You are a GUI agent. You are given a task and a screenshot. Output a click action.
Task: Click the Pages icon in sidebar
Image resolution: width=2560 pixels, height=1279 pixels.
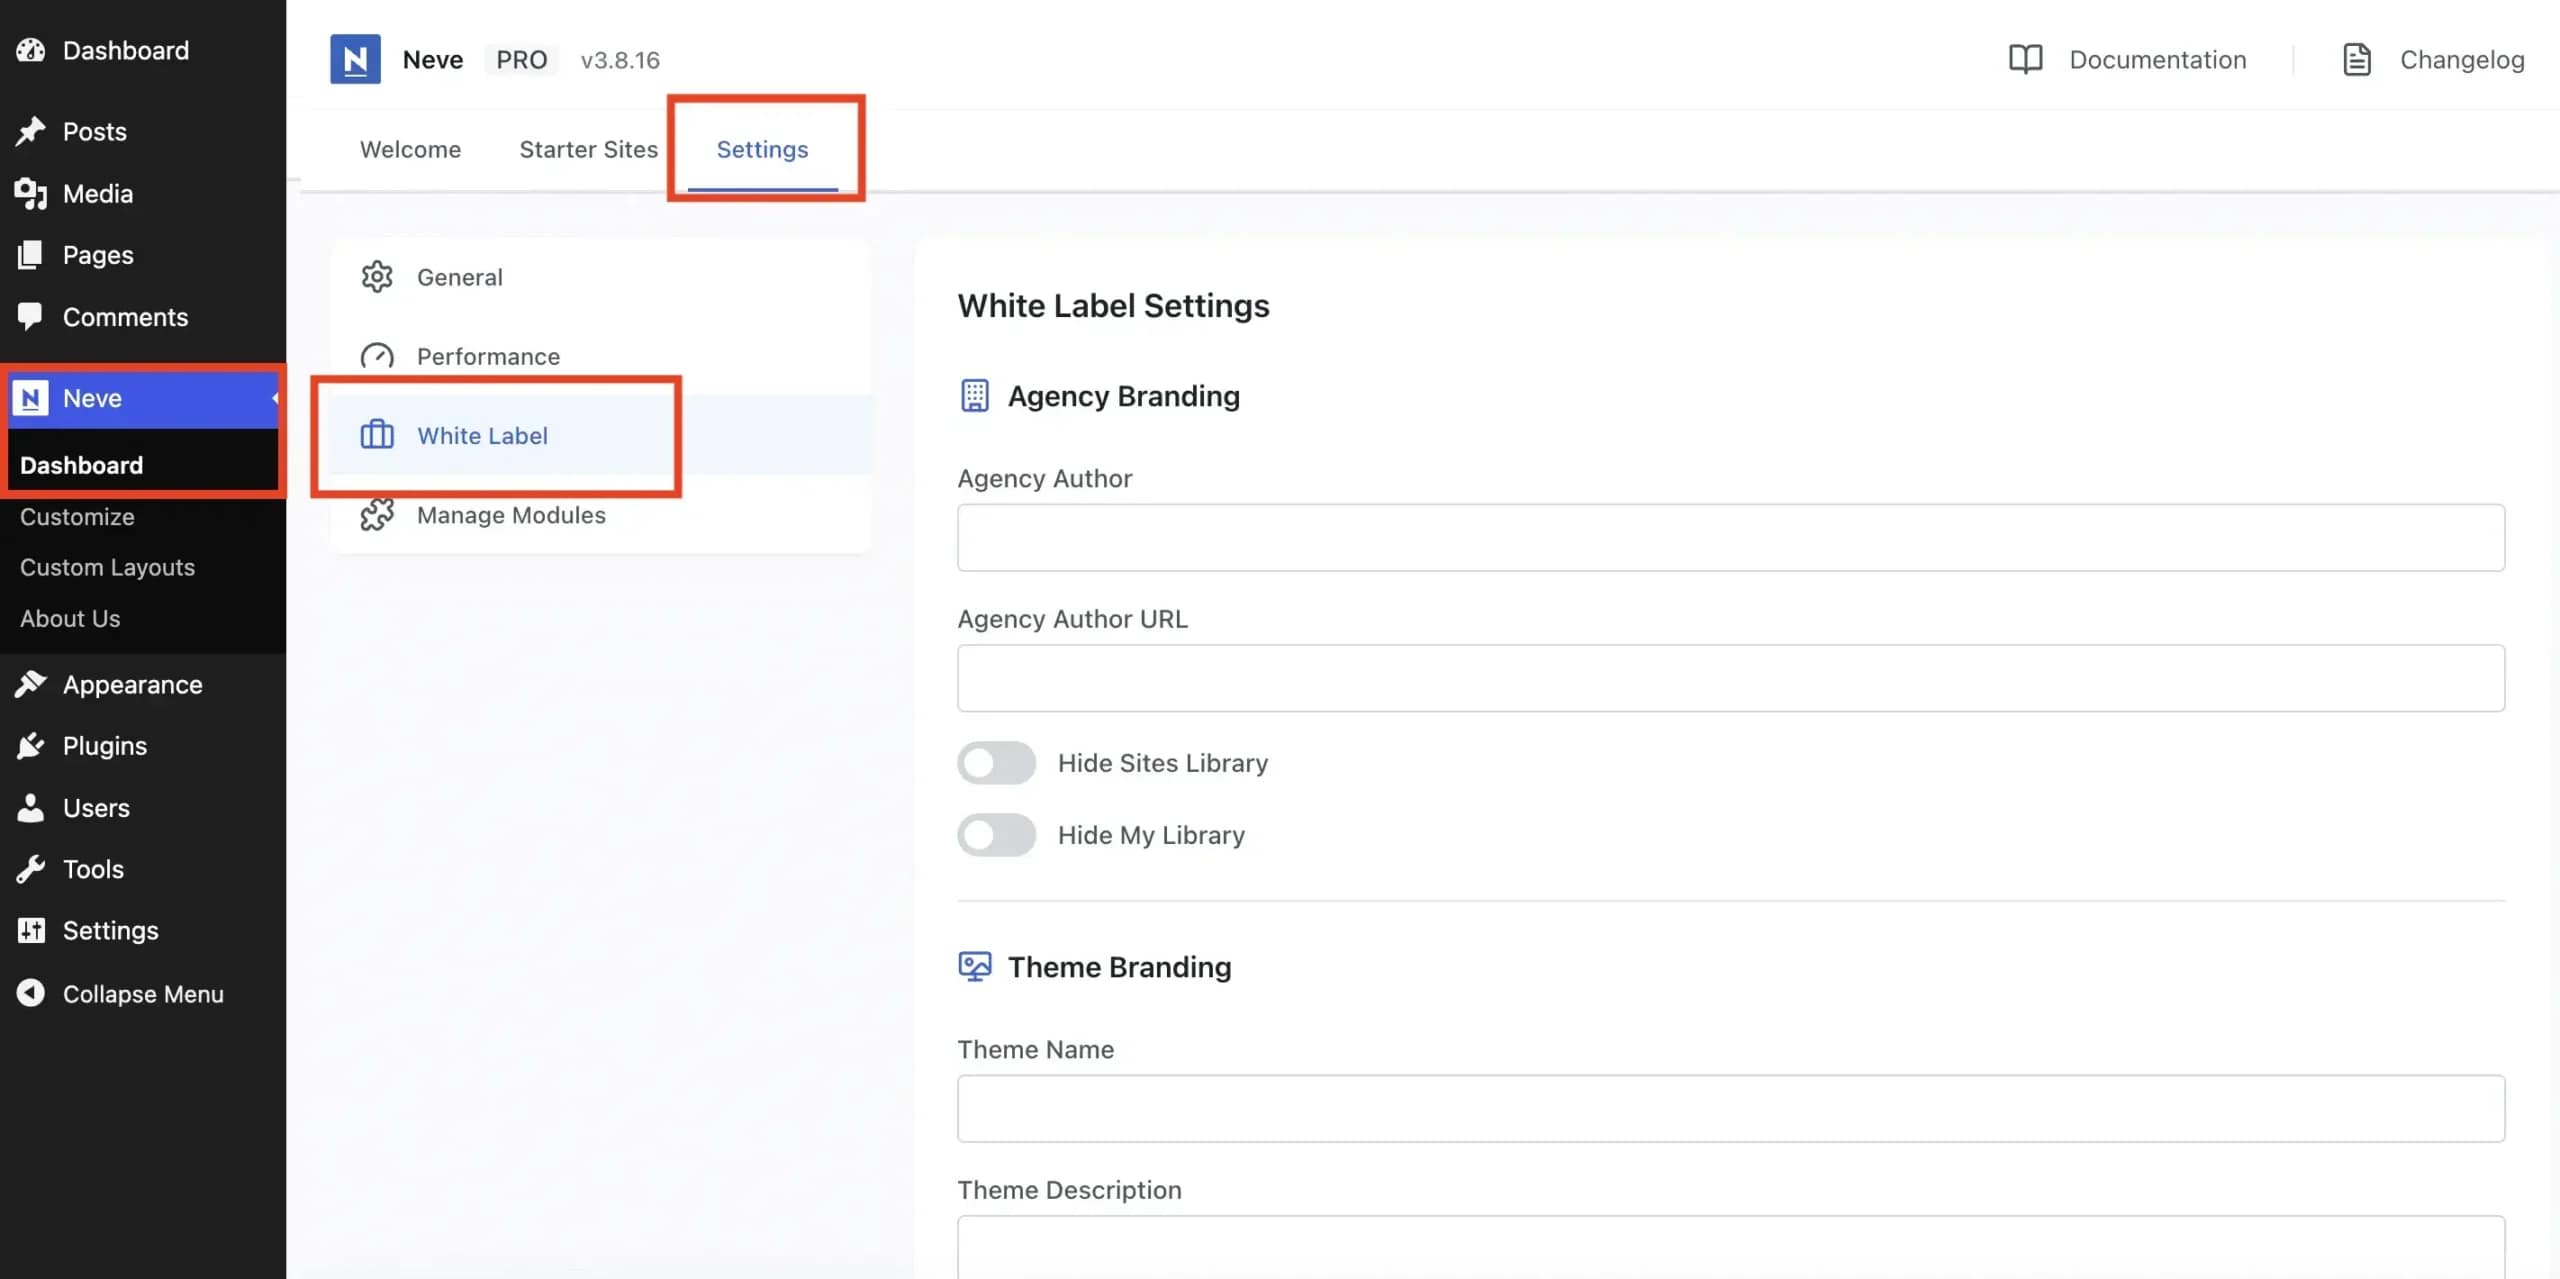point(31,255)
